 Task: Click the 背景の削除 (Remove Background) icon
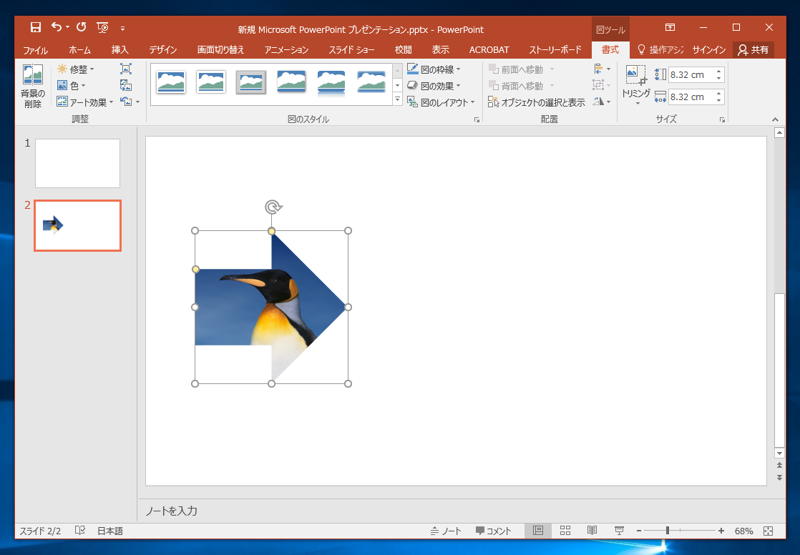[x=32, y=84]
